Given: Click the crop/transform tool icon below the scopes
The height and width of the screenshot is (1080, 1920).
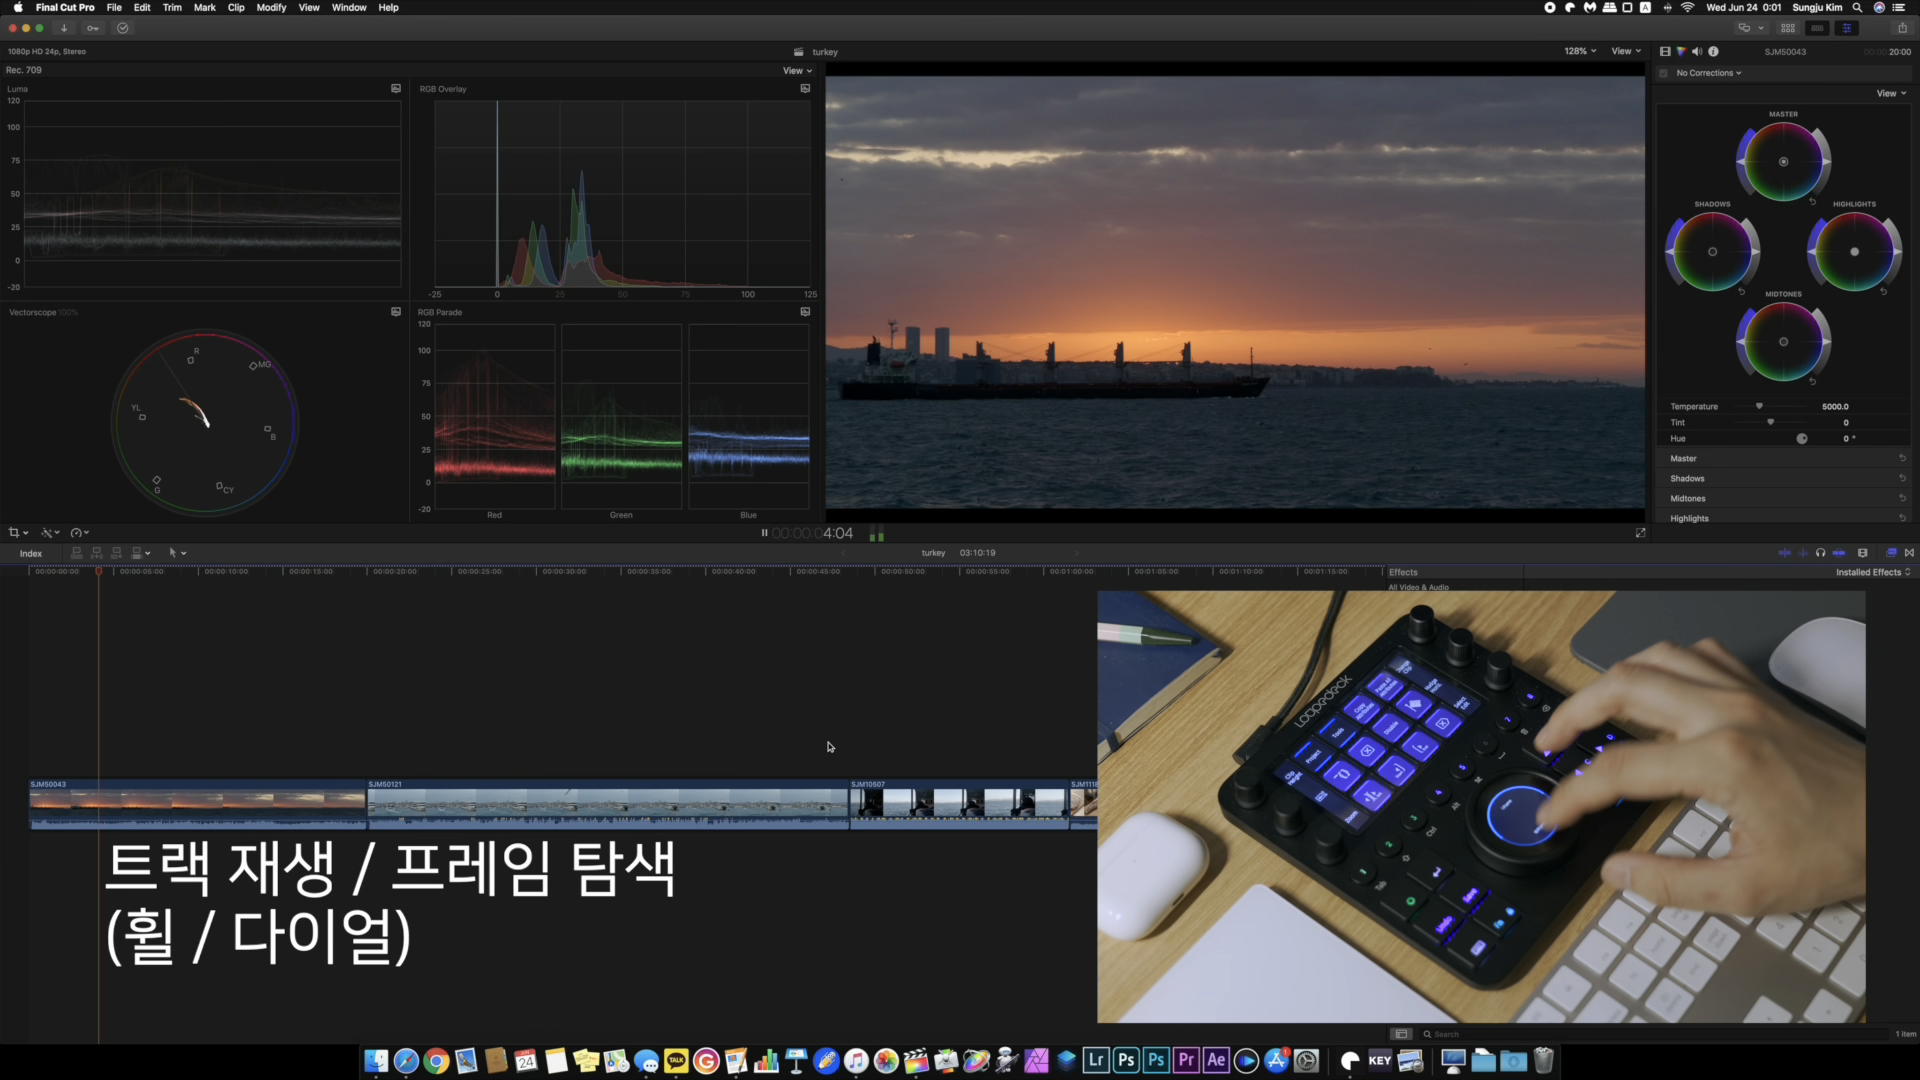Looking at the screenshot, I should [14, 533].
